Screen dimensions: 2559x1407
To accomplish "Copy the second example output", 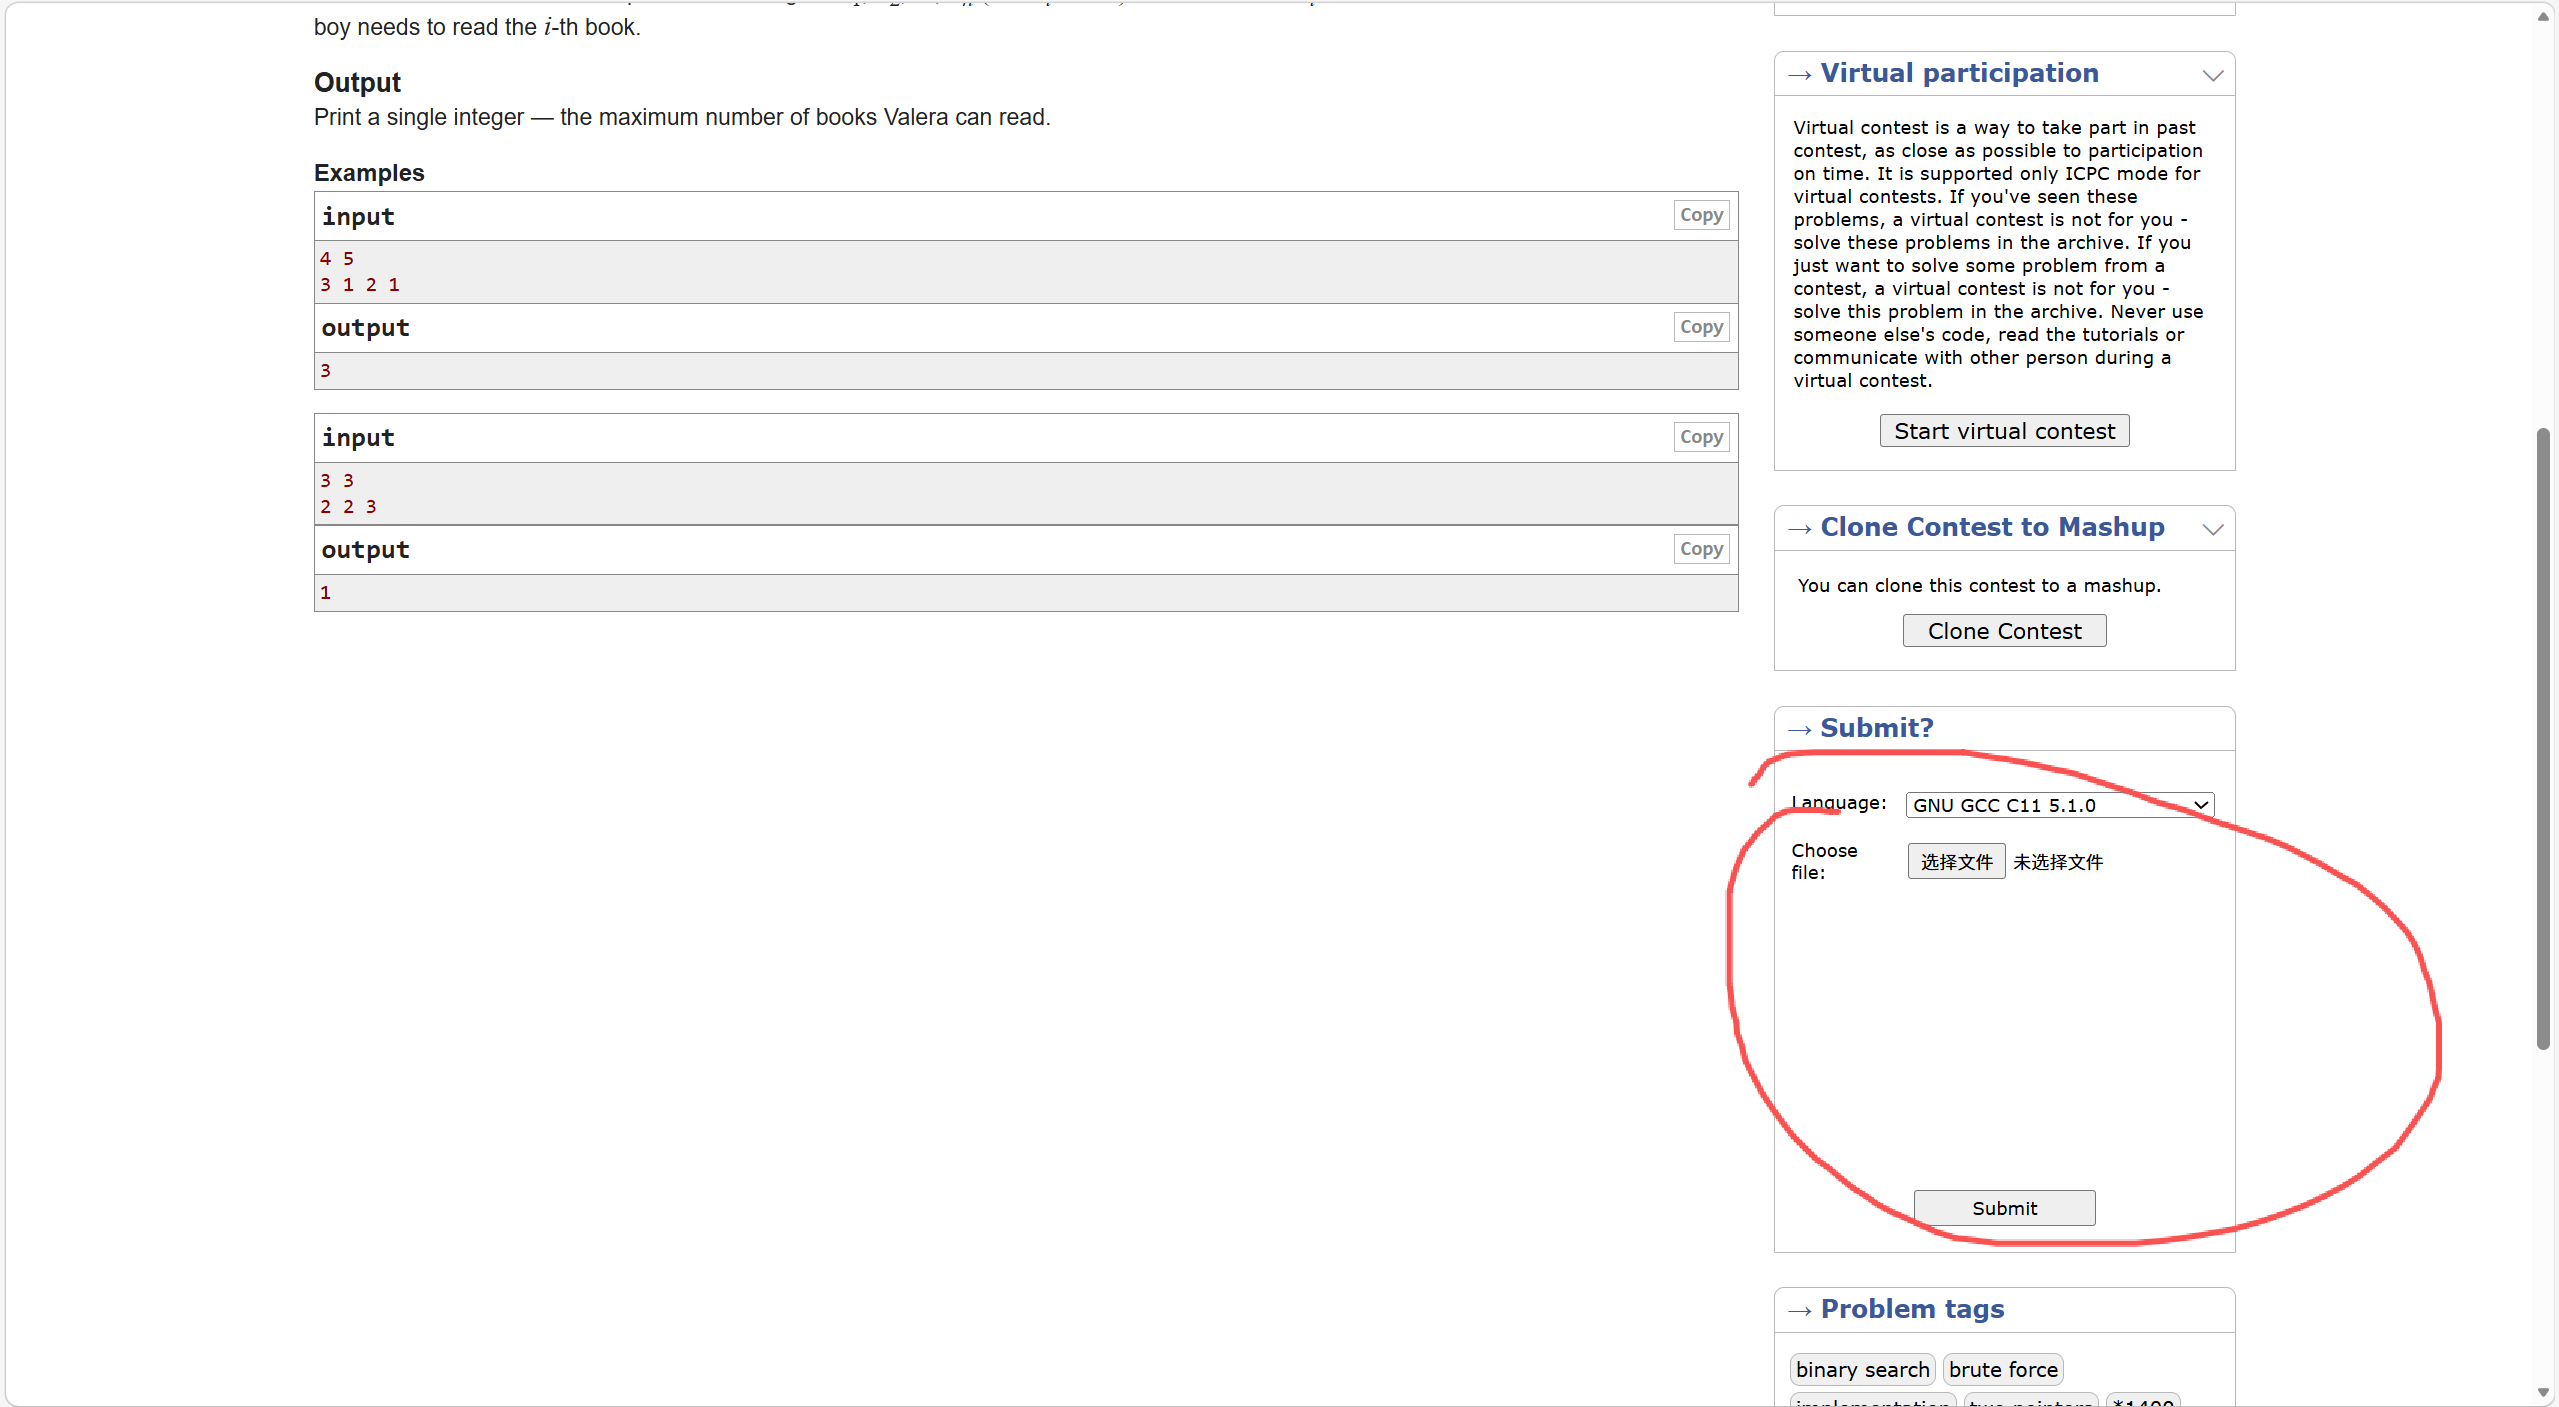I will (x=1700, y=549).
